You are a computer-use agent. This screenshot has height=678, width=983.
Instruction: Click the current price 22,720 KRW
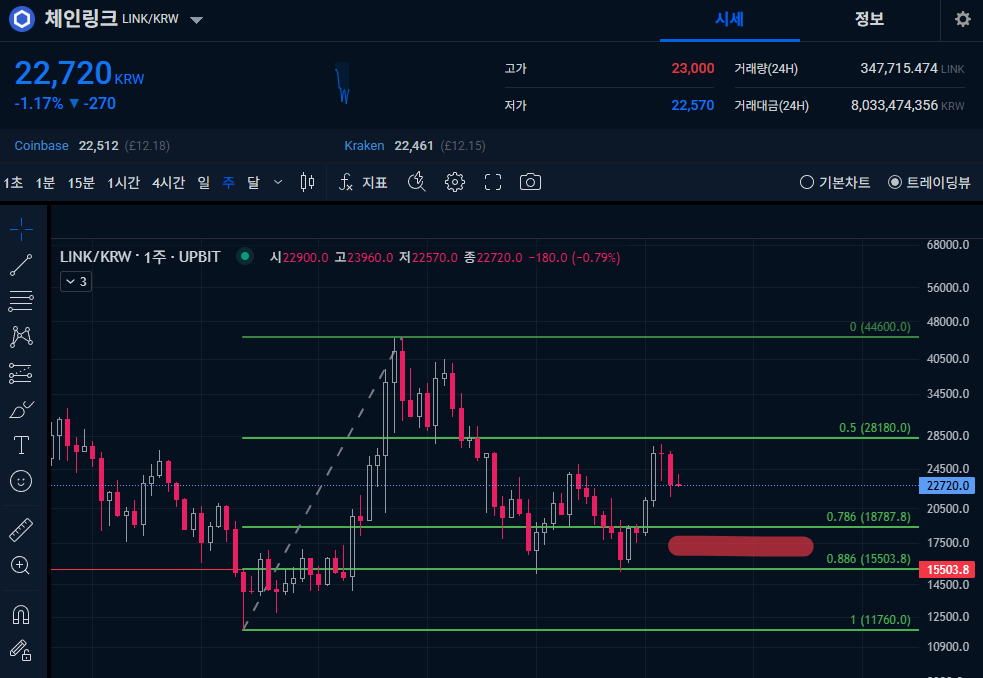79,73
